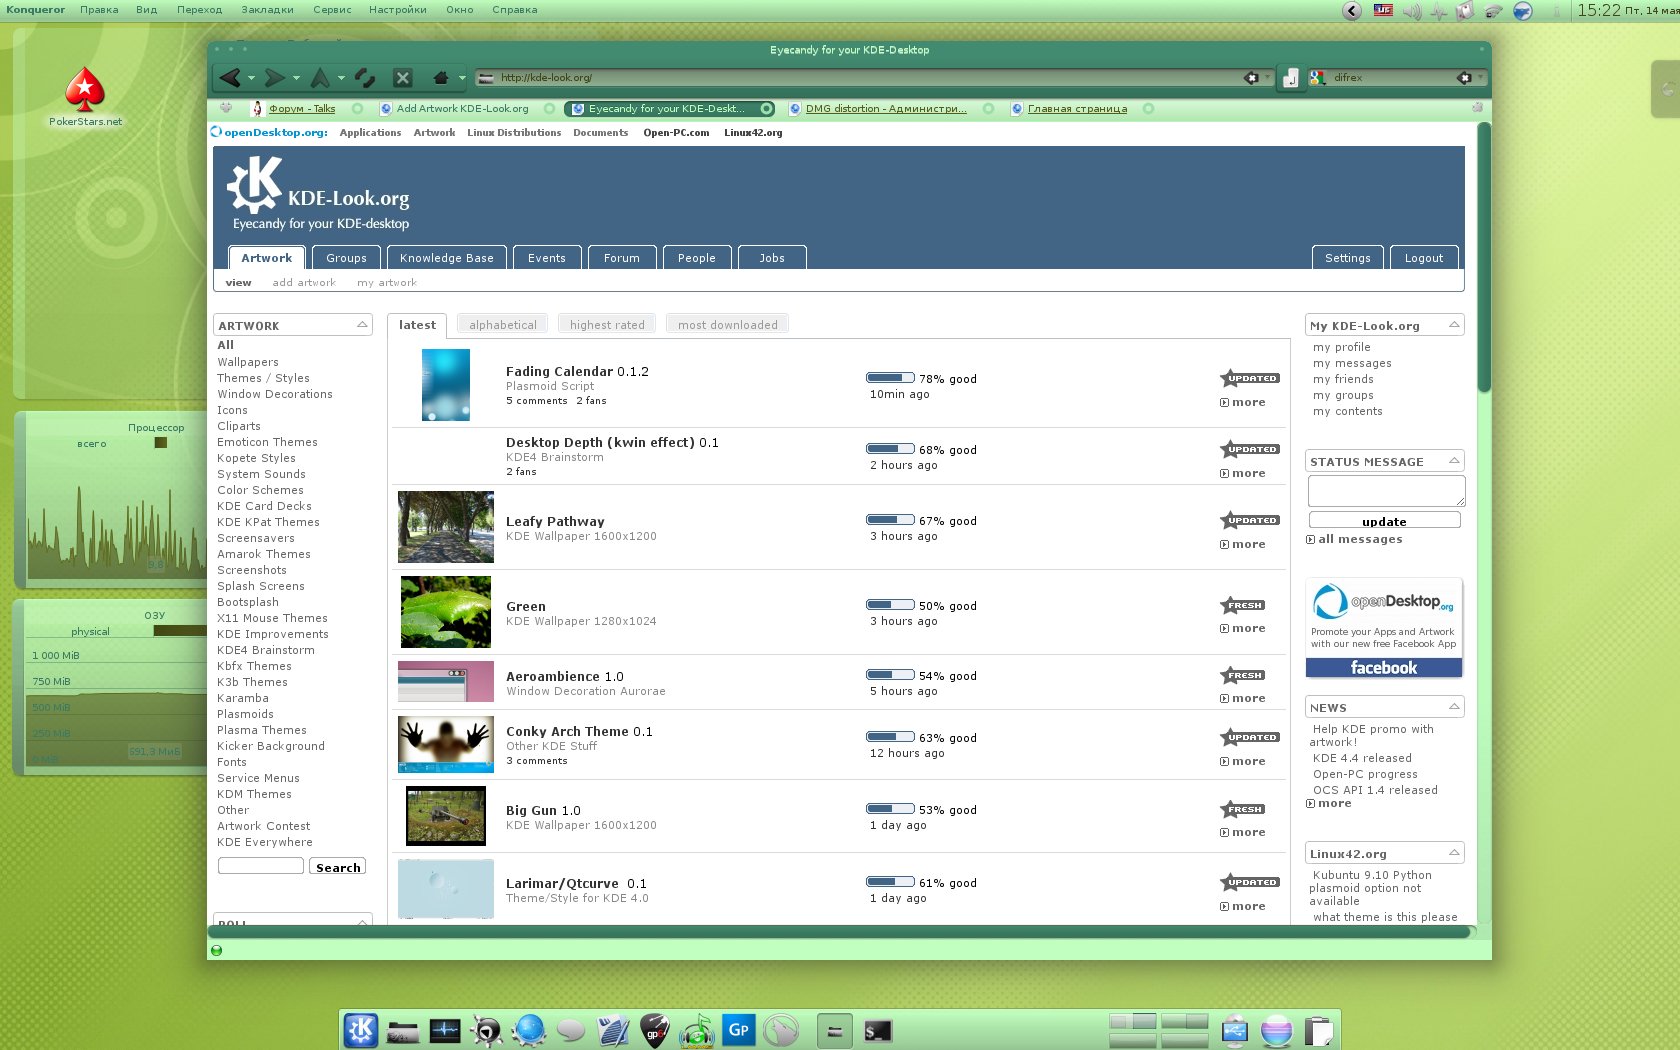1680x1050 pixels.
Task: Launch the globe web browser dock icon
Action: point(528,1030)
